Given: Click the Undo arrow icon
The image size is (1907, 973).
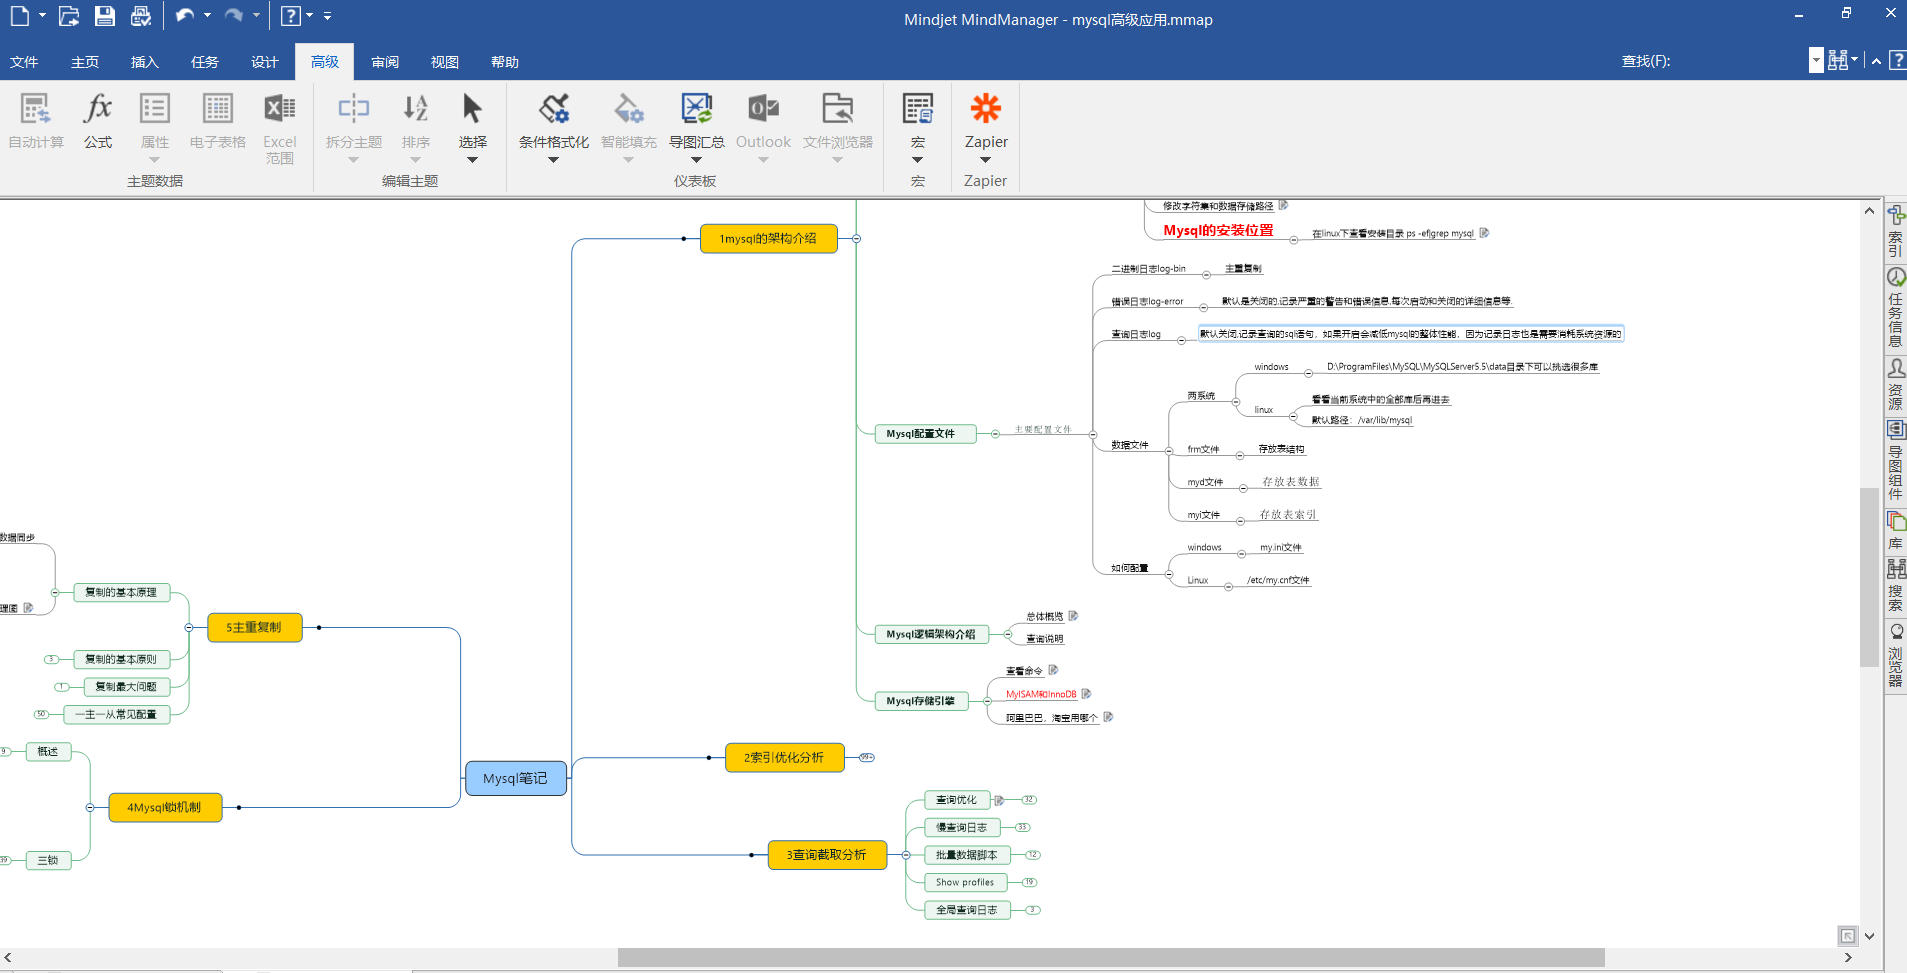Looking at the screenshot, I should pyautogui.click(x=184, y=16).
